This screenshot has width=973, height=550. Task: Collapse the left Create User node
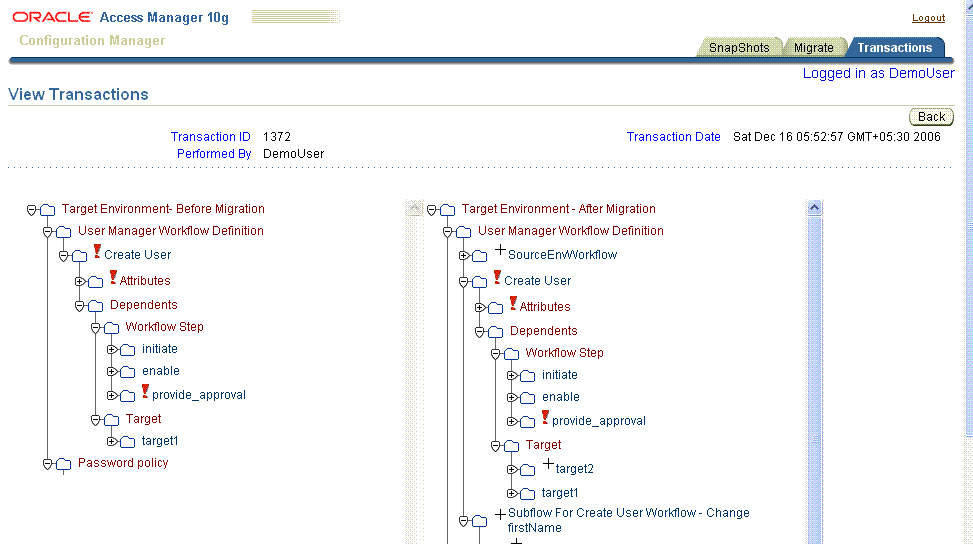pyautogui.click(x=63, y=256)
